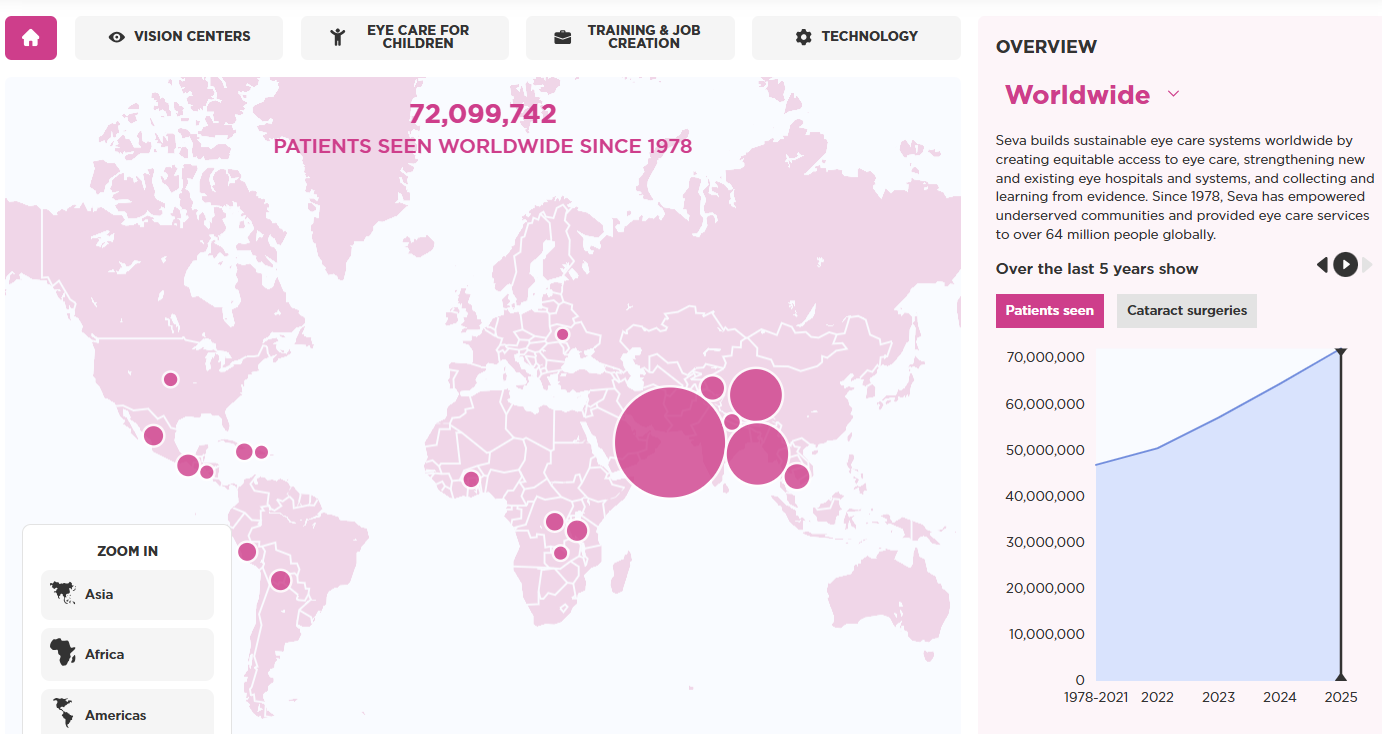Open Eye Care for Children section
Image resolution: width=1382 pixels, height=734 pixels.
(405, 38)
